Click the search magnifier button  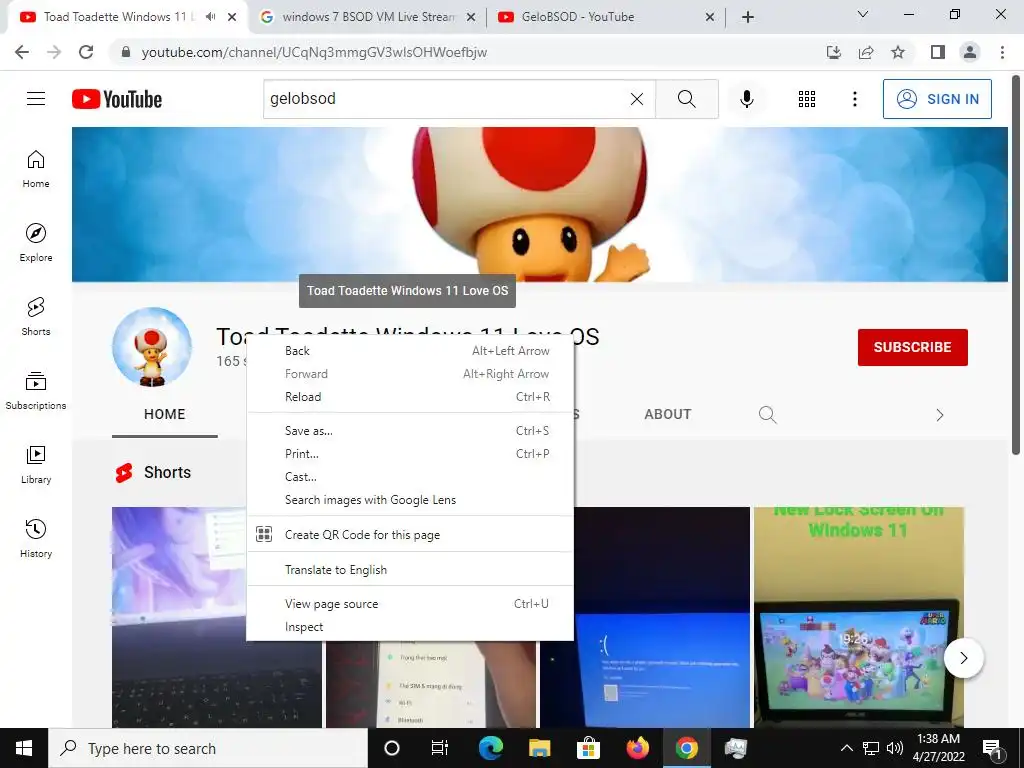click(686, 99)
